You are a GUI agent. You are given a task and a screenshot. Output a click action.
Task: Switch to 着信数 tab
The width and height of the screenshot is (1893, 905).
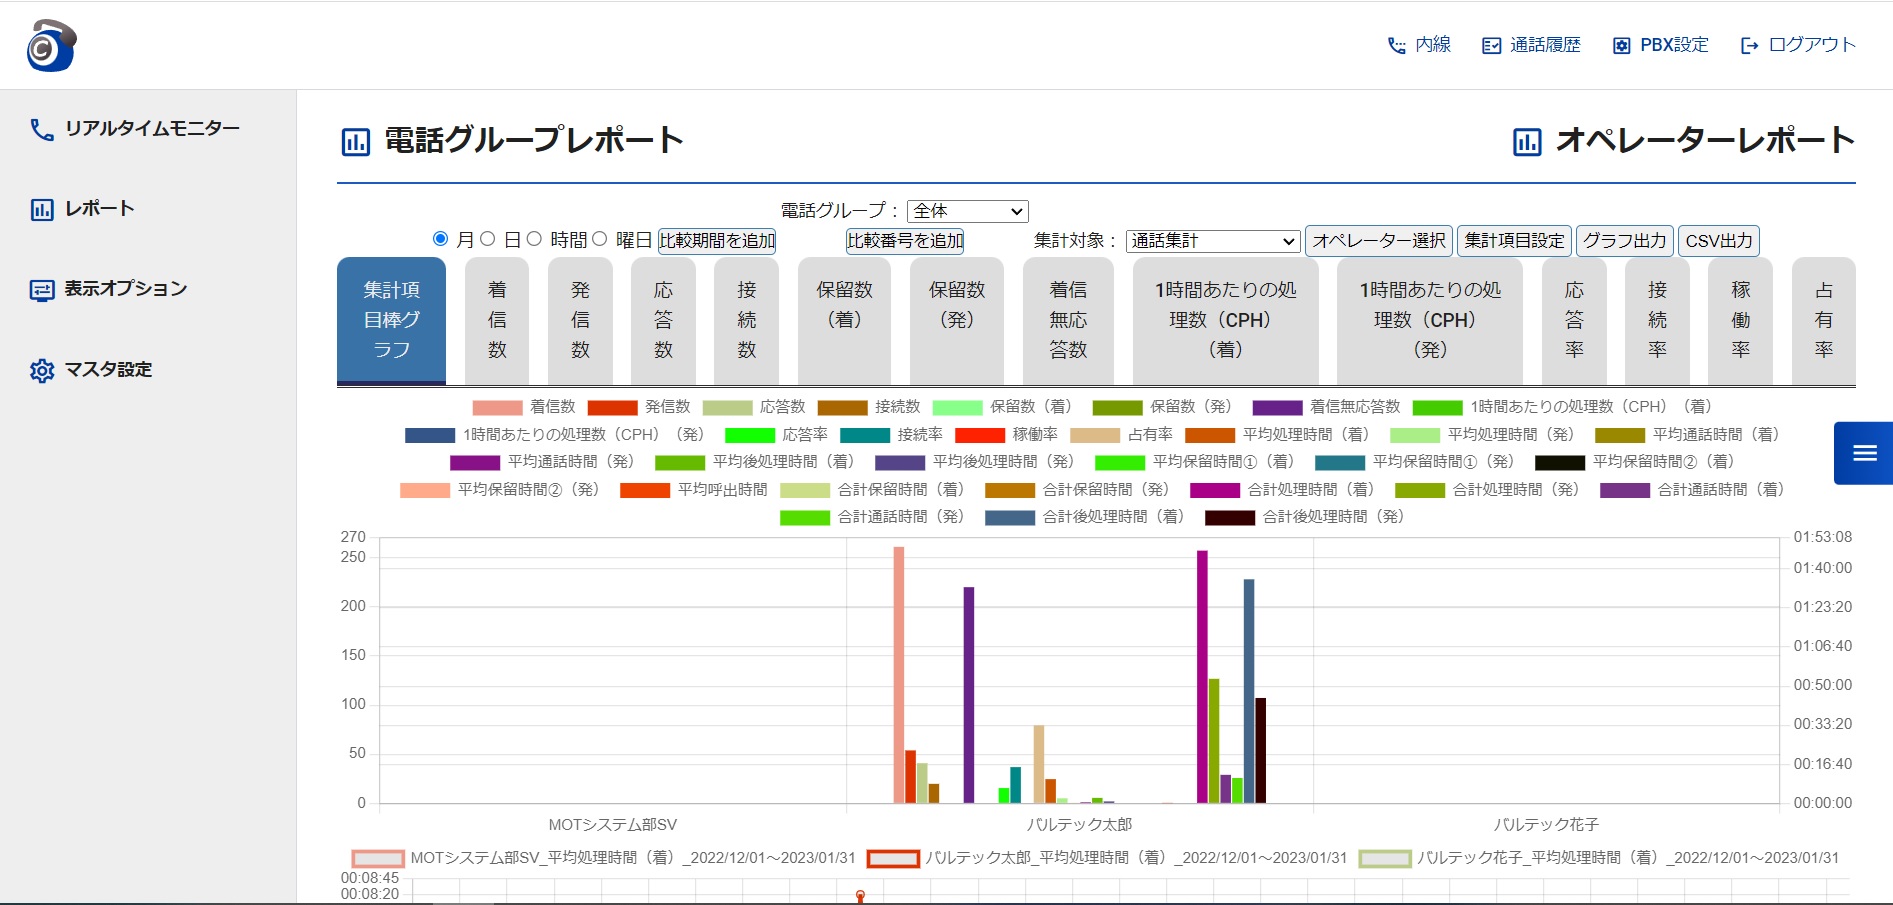[497, 320]
